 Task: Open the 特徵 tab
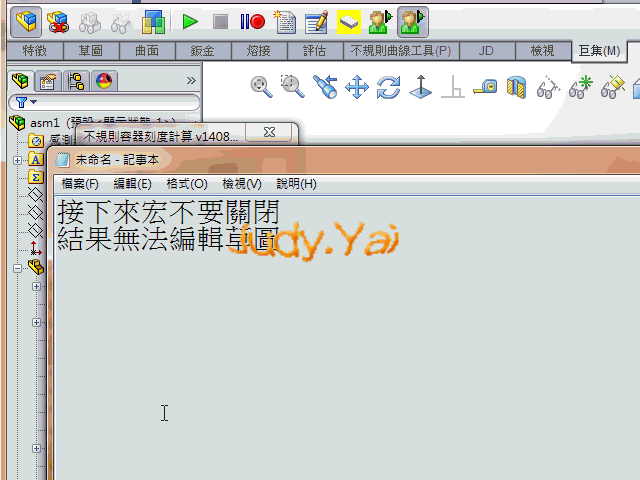pos(35,51)
